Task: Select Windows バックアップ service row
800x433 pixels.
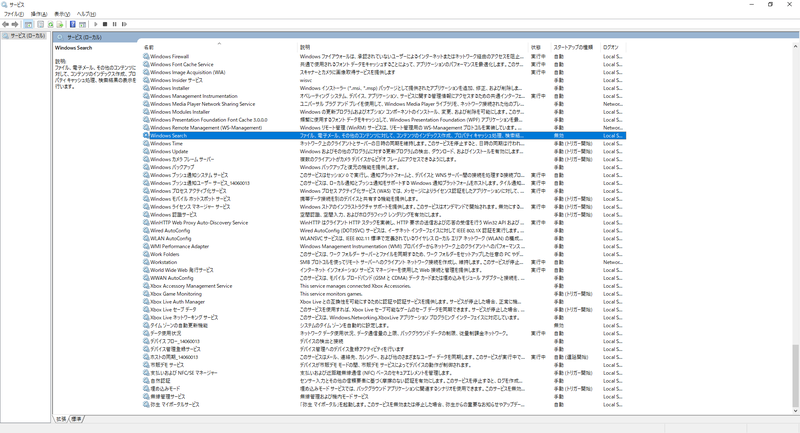Action: pos(384,167)
